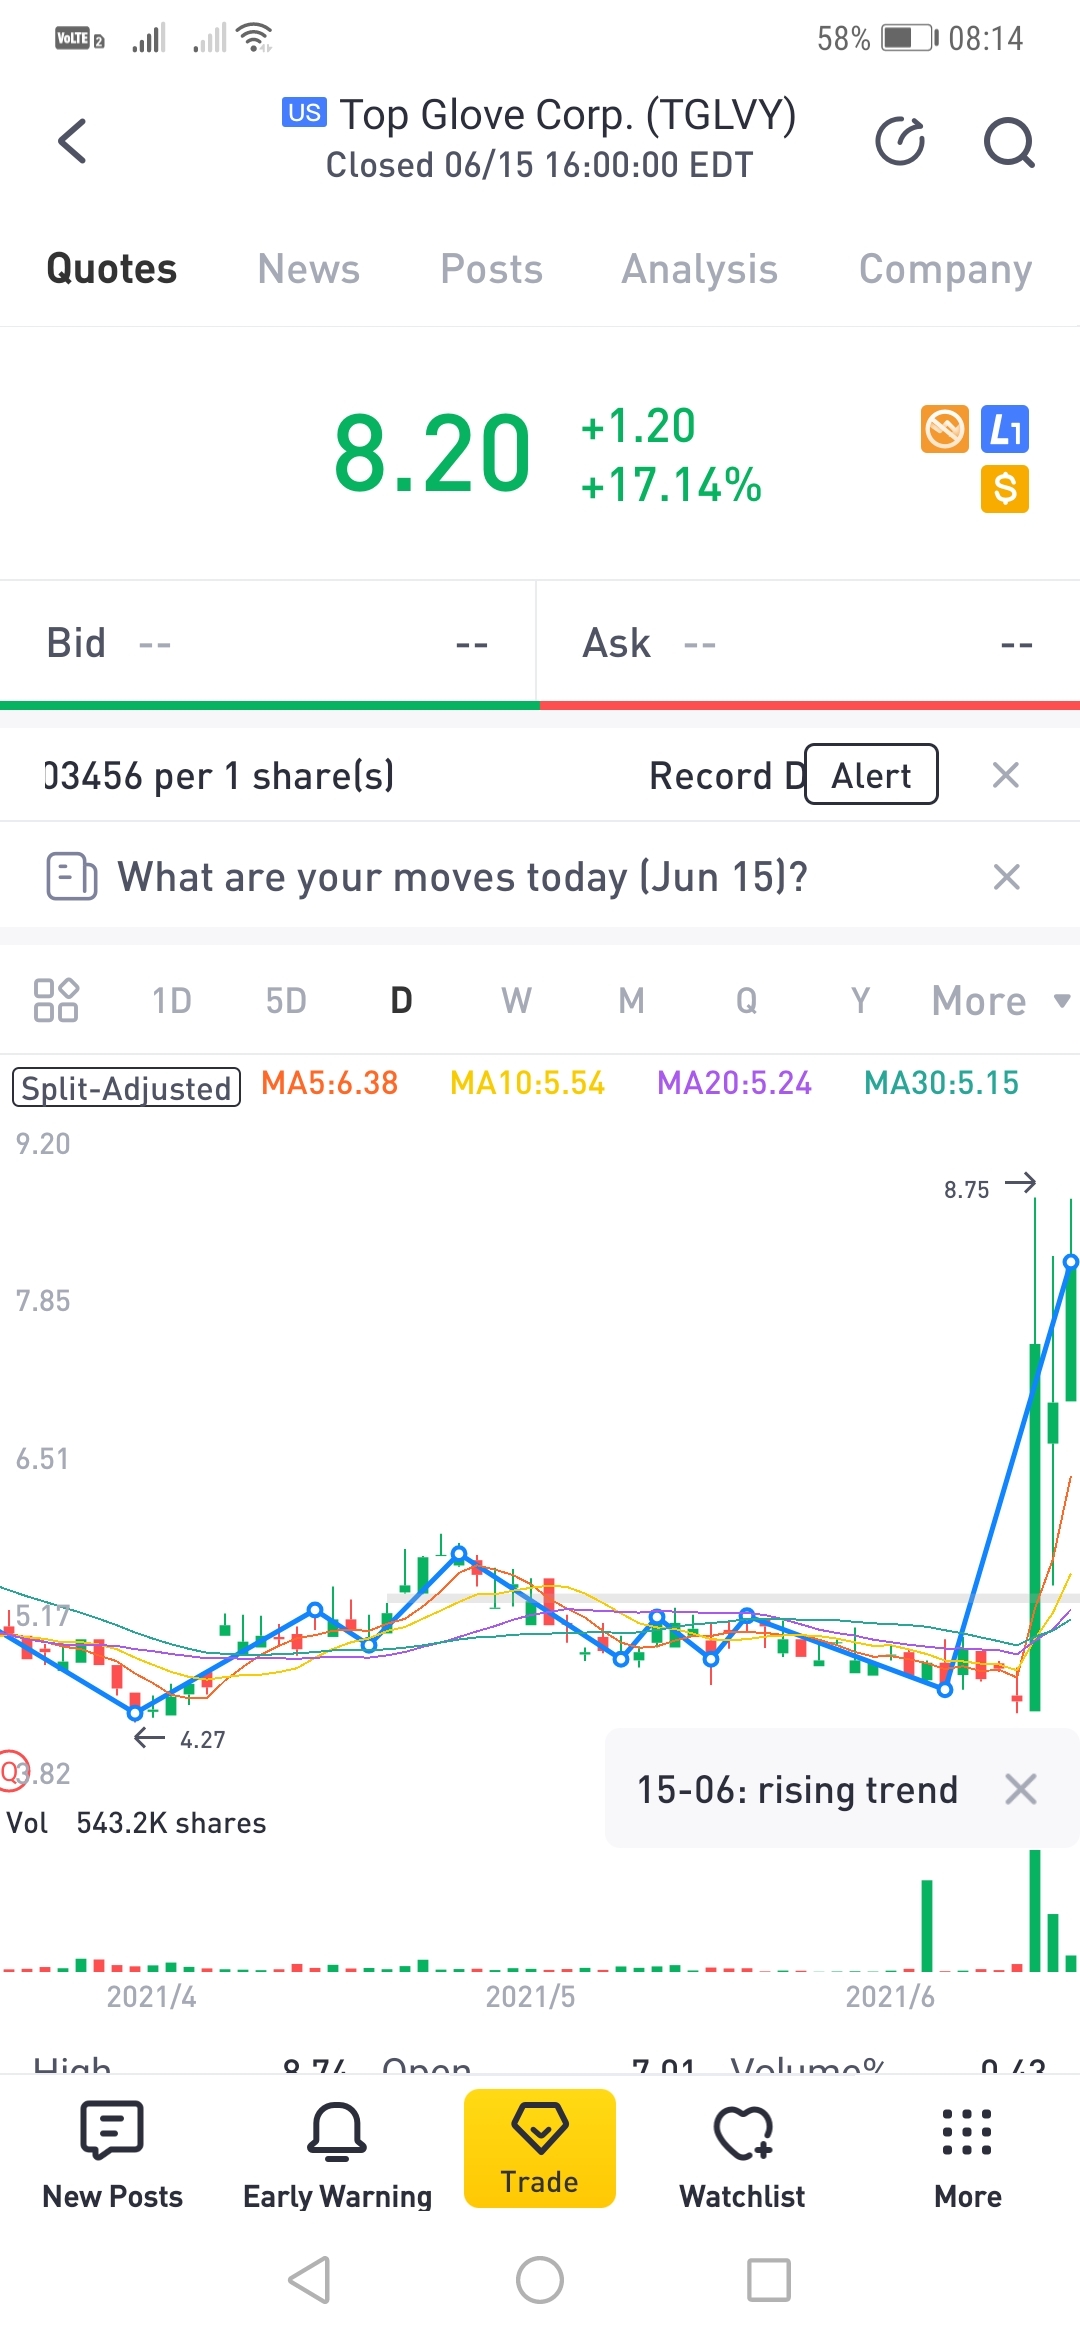1080x2340 pixels.
Task: Open Early Warning bell icon
Action: point(337,2155)
